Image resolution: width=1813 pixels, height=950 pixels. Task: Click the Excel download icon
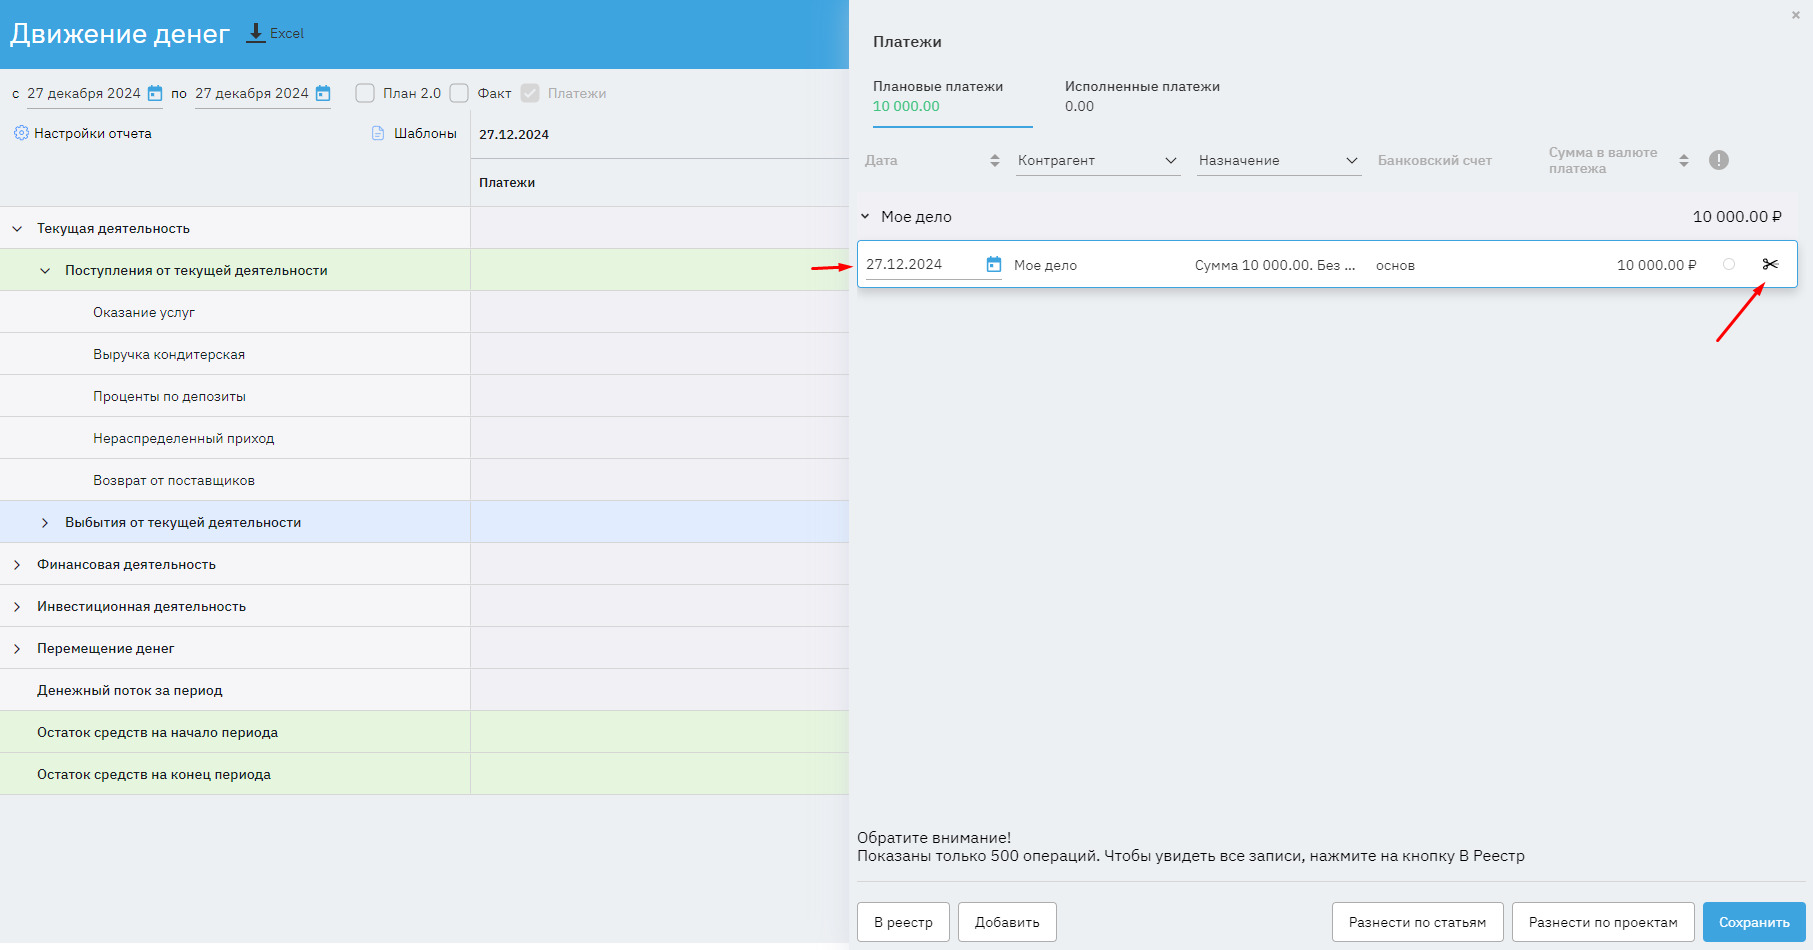pyautogui.click(x=256, y=33)
